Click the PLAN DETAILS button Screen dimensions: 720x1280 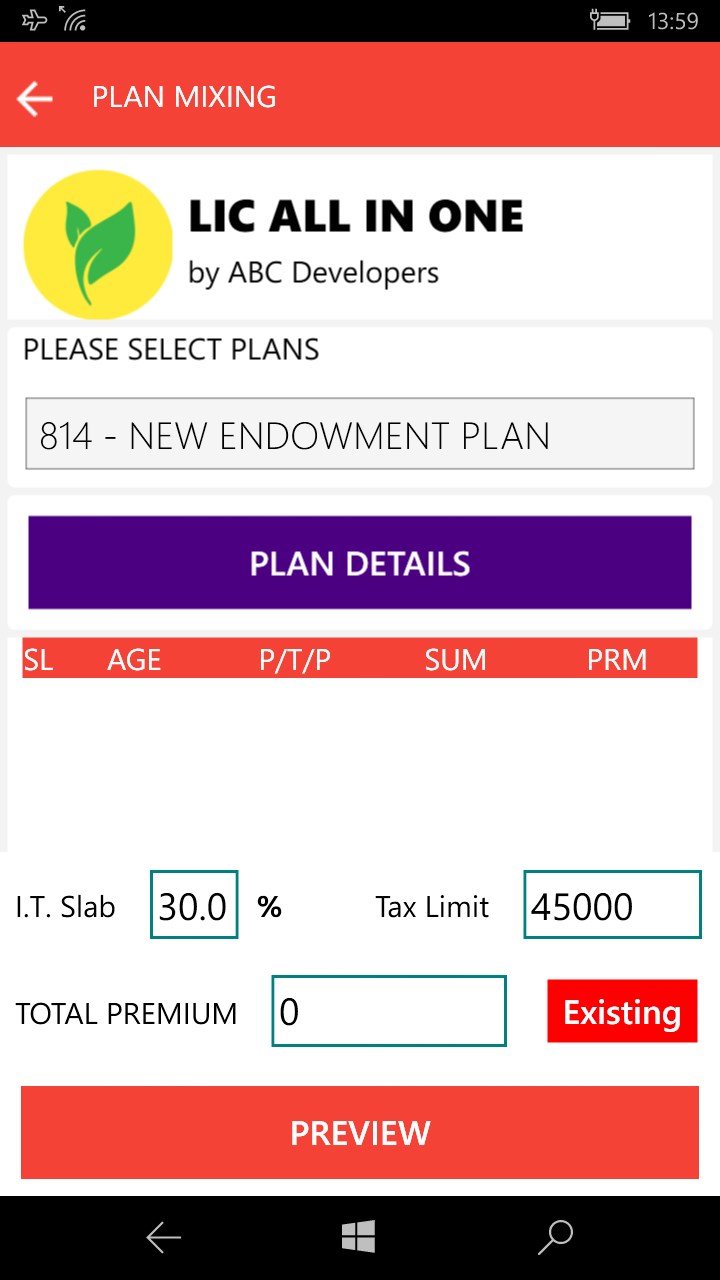tap(360, 563)
